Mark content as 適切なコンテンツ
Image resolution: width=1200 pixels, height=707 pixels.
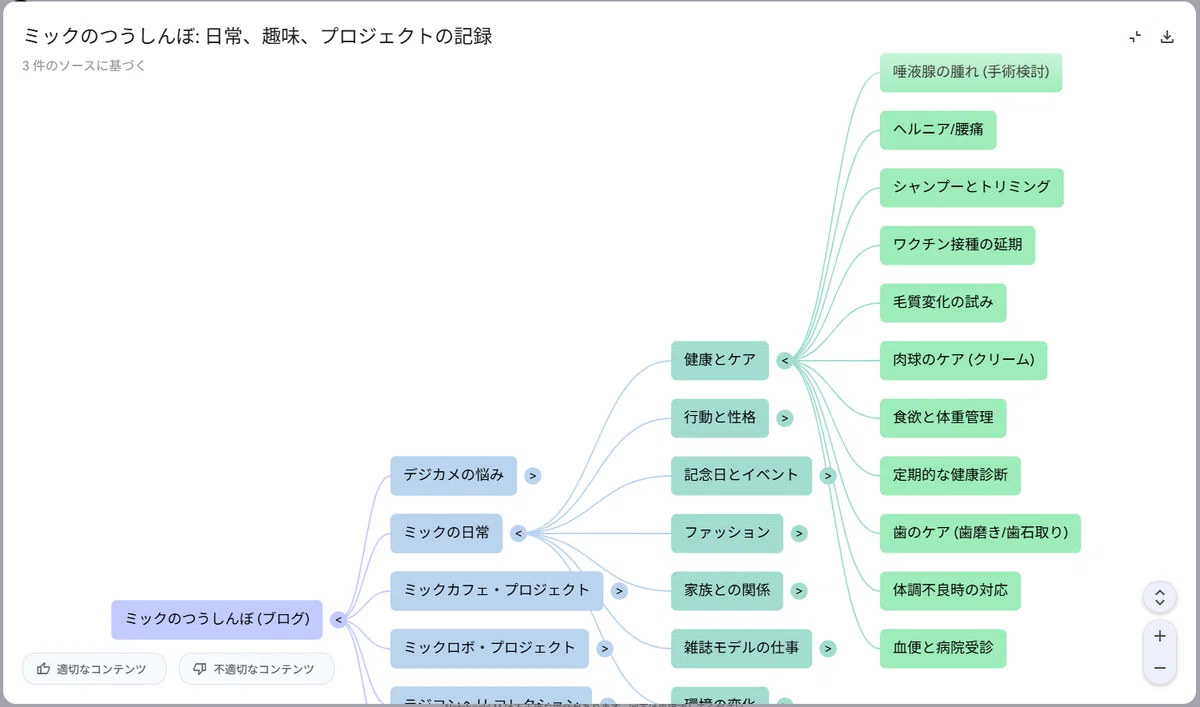click(x=94, y=669)
